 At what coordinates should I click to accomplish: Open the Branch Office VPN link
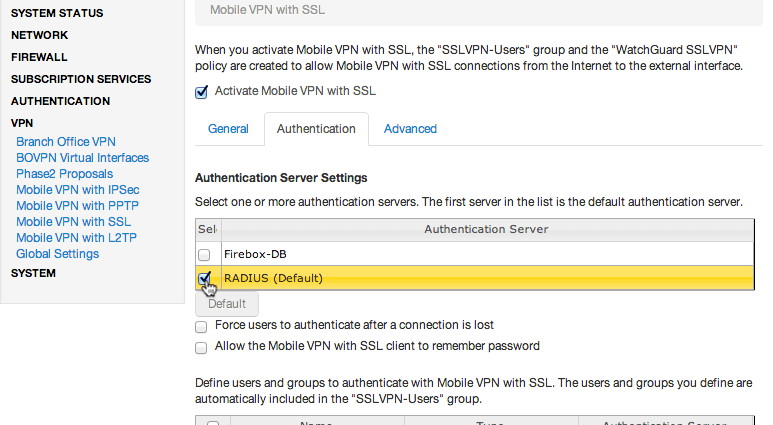[x=66, y=142]
